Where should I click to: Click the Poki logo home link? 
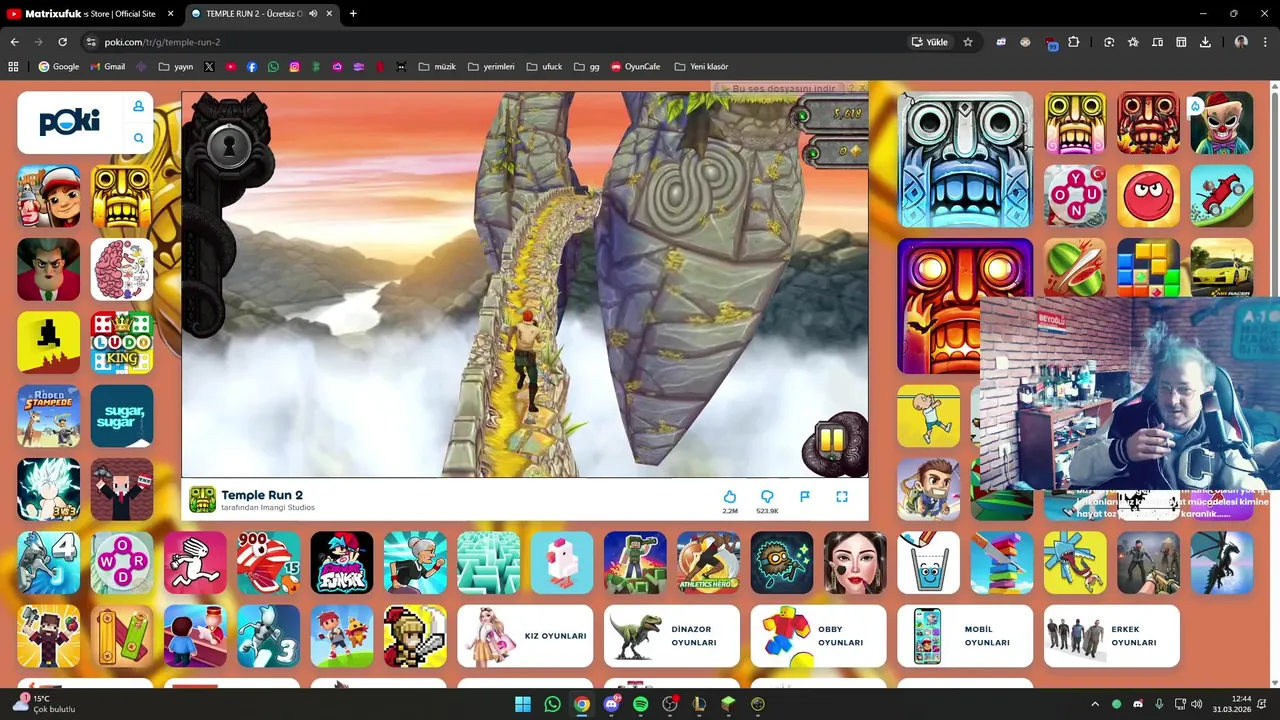[x=70, y=122]
